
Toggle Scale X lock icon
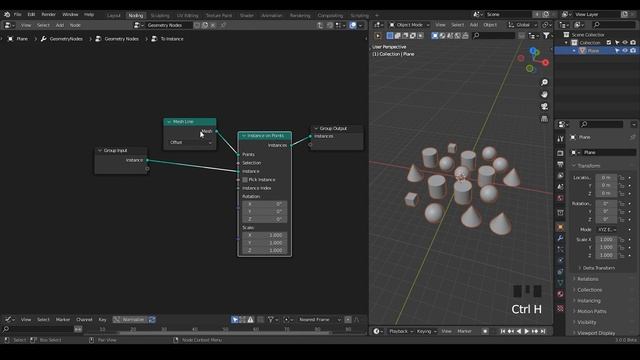pos(621,240)
